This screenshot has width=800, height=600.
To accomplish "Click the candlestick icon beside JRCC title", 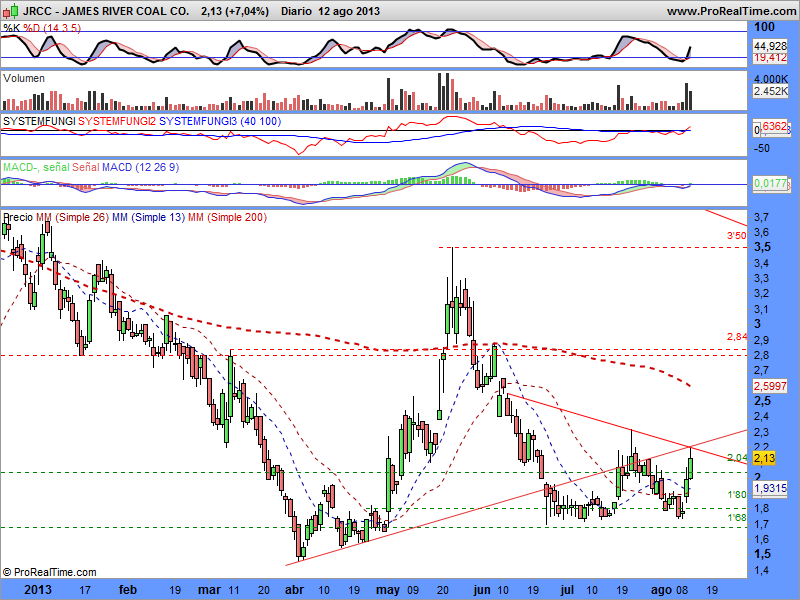I will click(11, 11).
